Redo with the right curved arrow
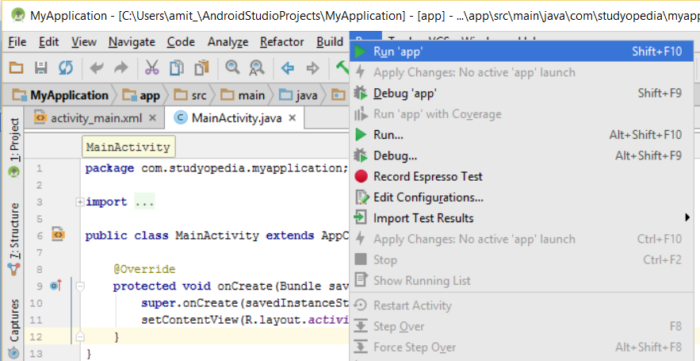The width and height of the screenshot is (700, 361). coord(121,68)
